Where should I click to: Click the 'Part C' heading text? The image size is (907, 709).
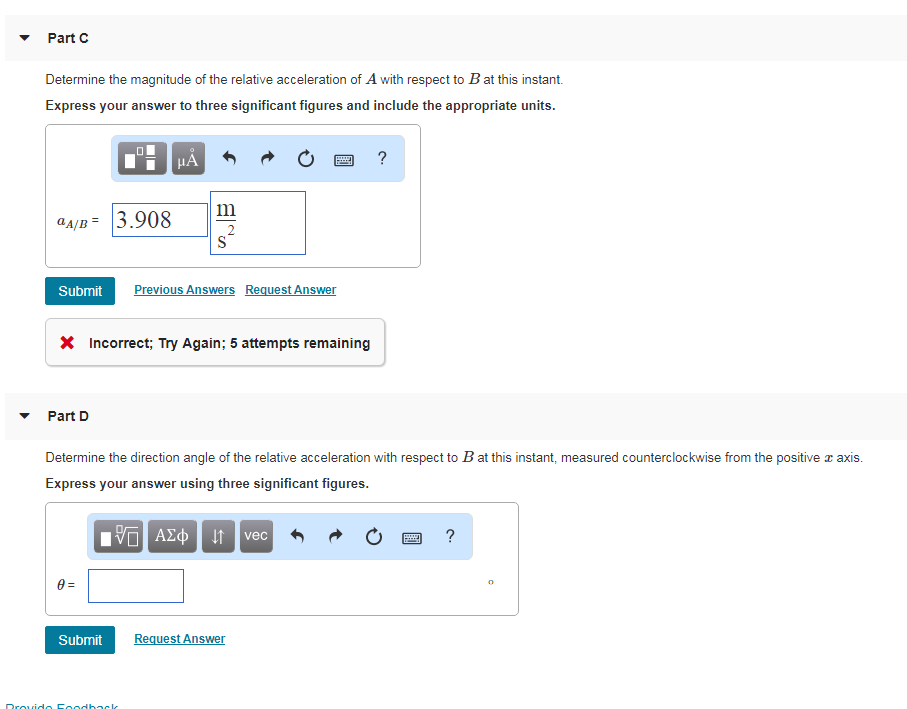coord(68,38)
